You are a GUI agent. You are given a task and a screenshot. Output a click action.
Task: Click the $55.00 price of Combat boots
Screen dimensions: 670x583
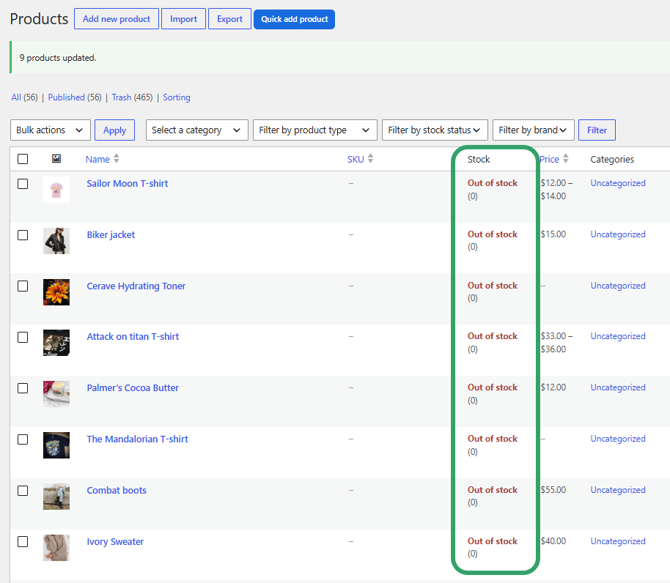click(x=553, y=490)
